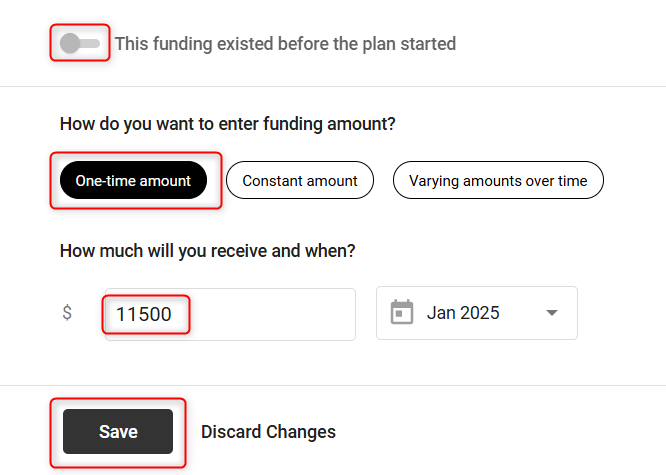Click 'This funding existed before the plan started' label
The width and height of the screenshot is (666, 475).
pos(285,44)
